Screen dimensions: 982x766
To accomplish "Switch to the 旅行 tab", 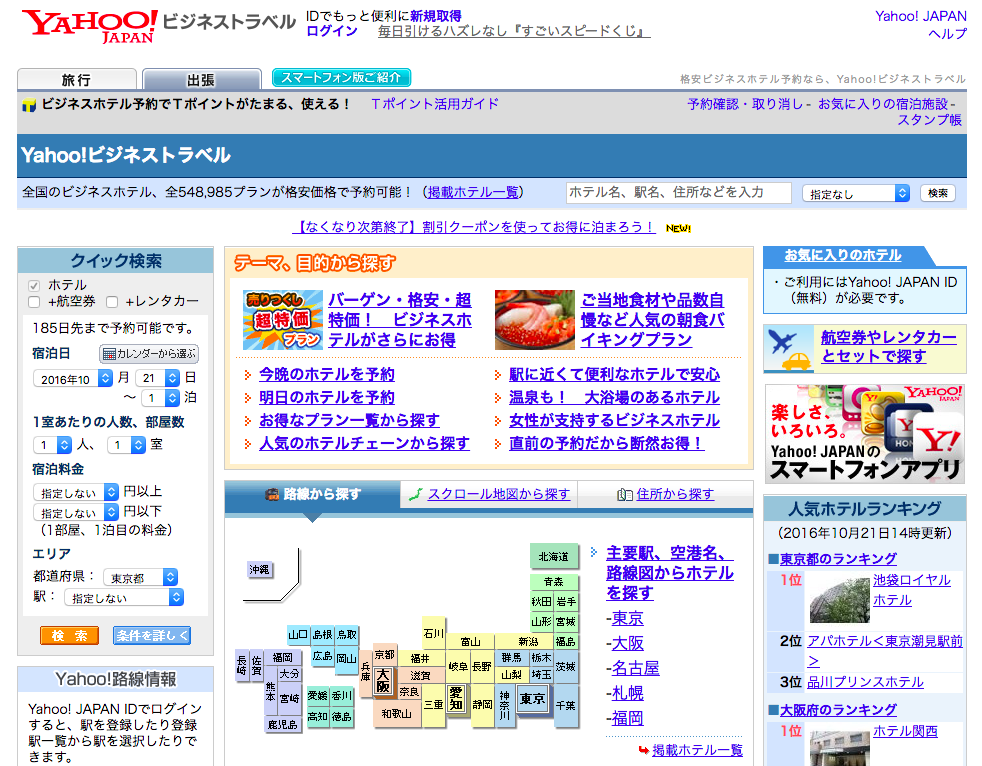I will tap(76, 80).
